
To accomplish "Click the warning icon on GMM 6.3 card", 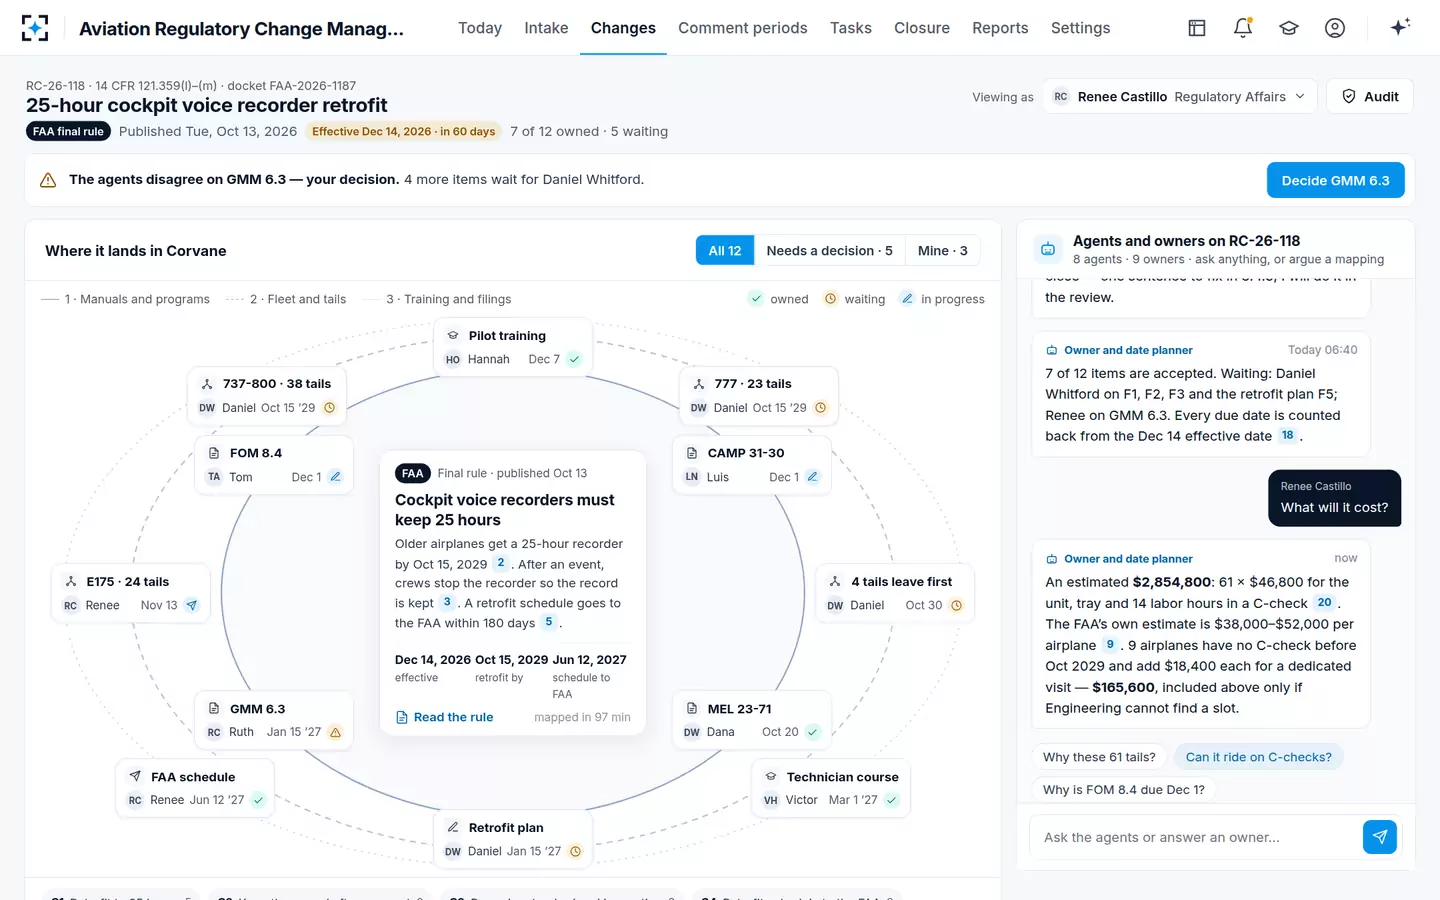I will tap(335, 732).
